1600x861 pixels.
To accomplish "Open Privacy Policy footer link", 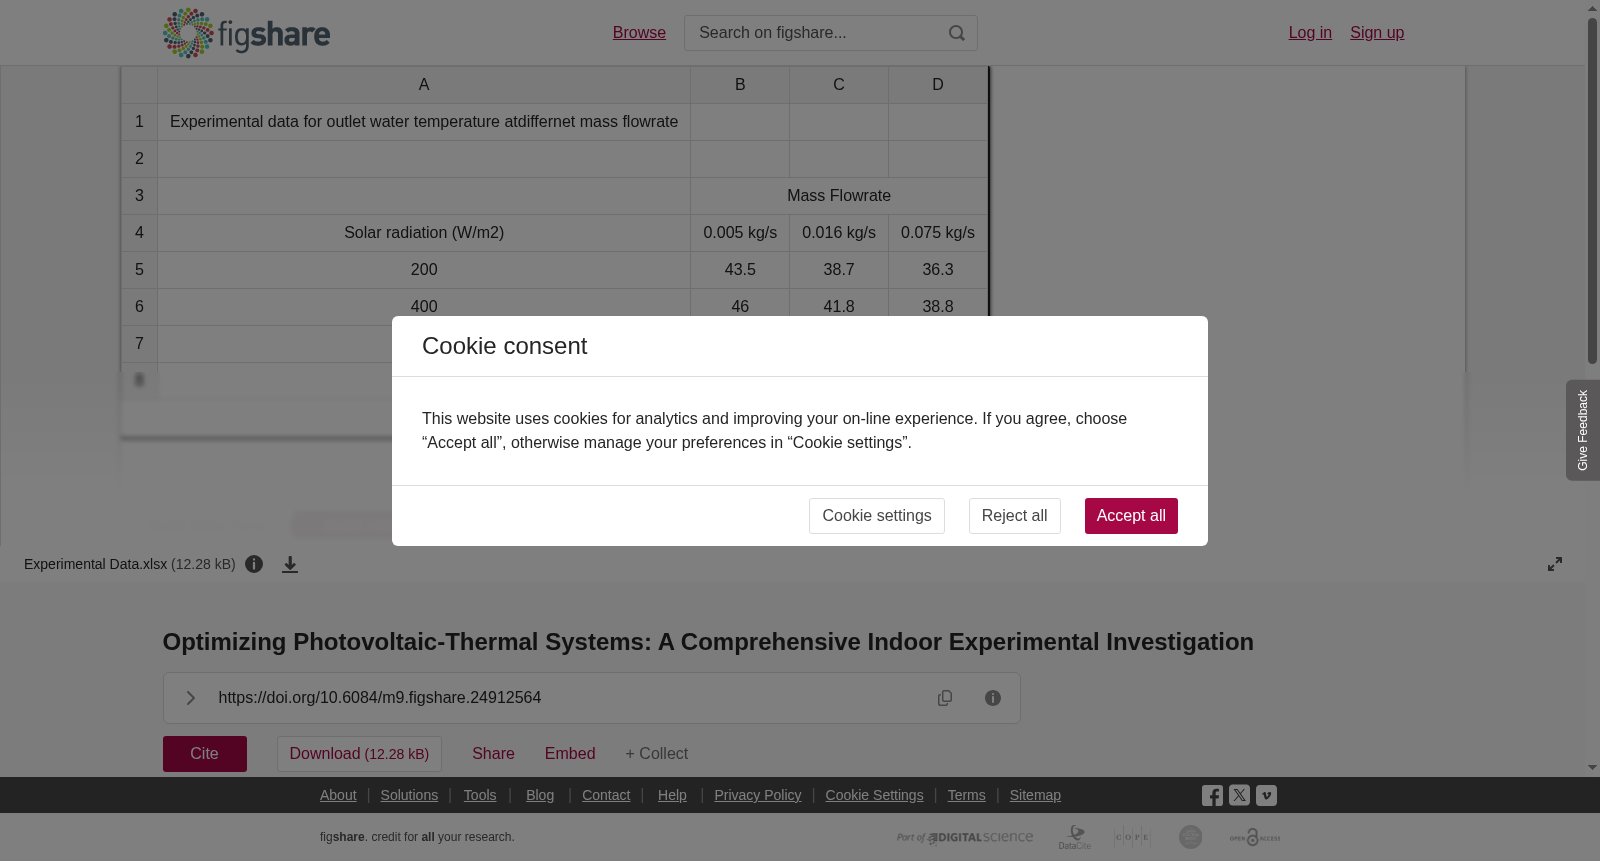I will click(x=758, y=795).
